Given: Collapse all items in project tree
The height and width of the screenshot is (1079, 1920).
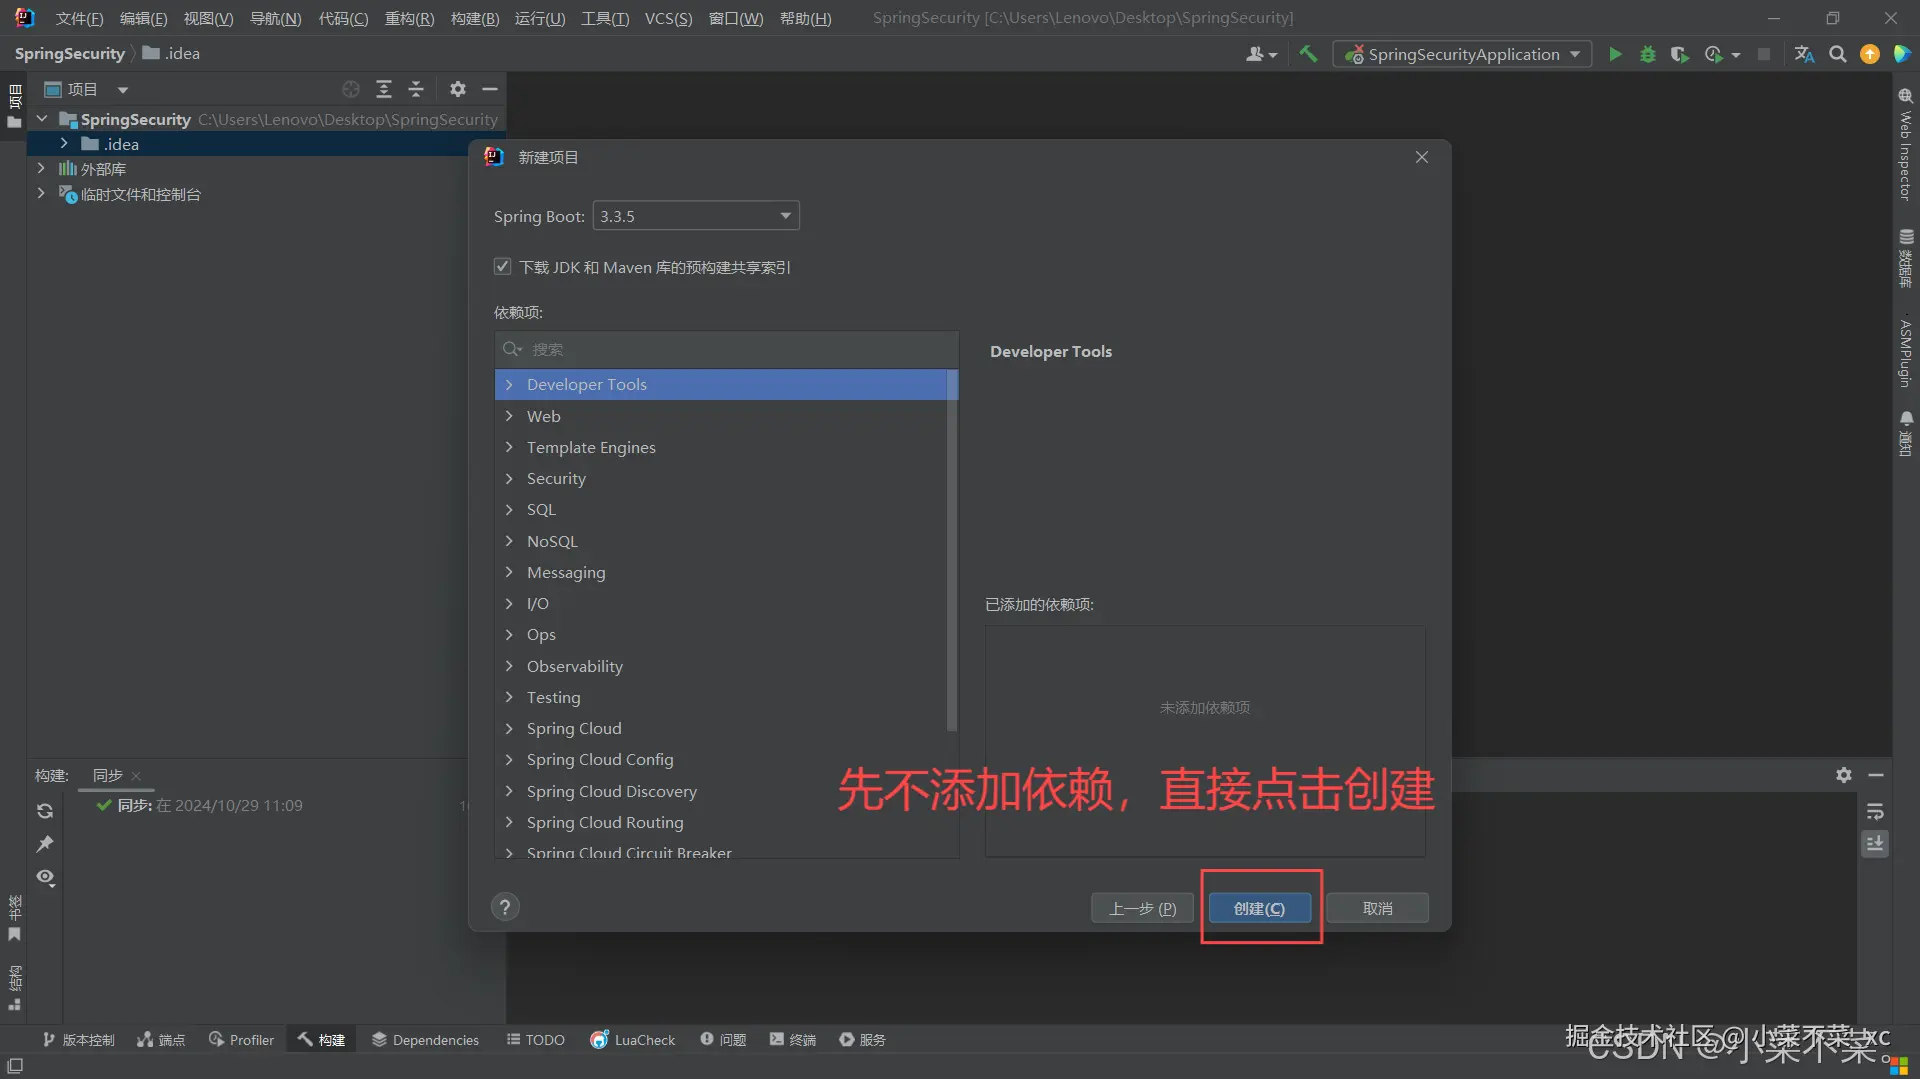Looking at the screenshot, I should (416, 89).
